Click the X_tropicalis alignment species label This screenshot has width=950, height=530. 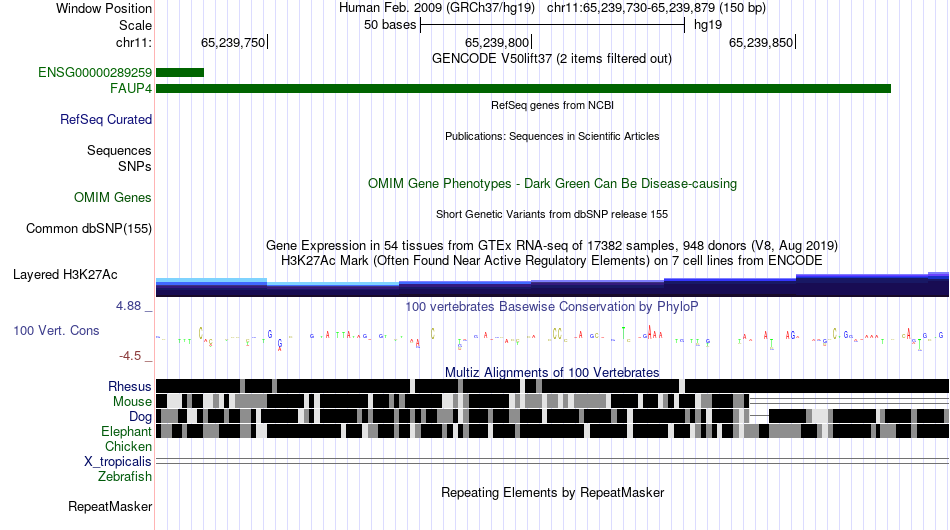click(x=118, y=462)
